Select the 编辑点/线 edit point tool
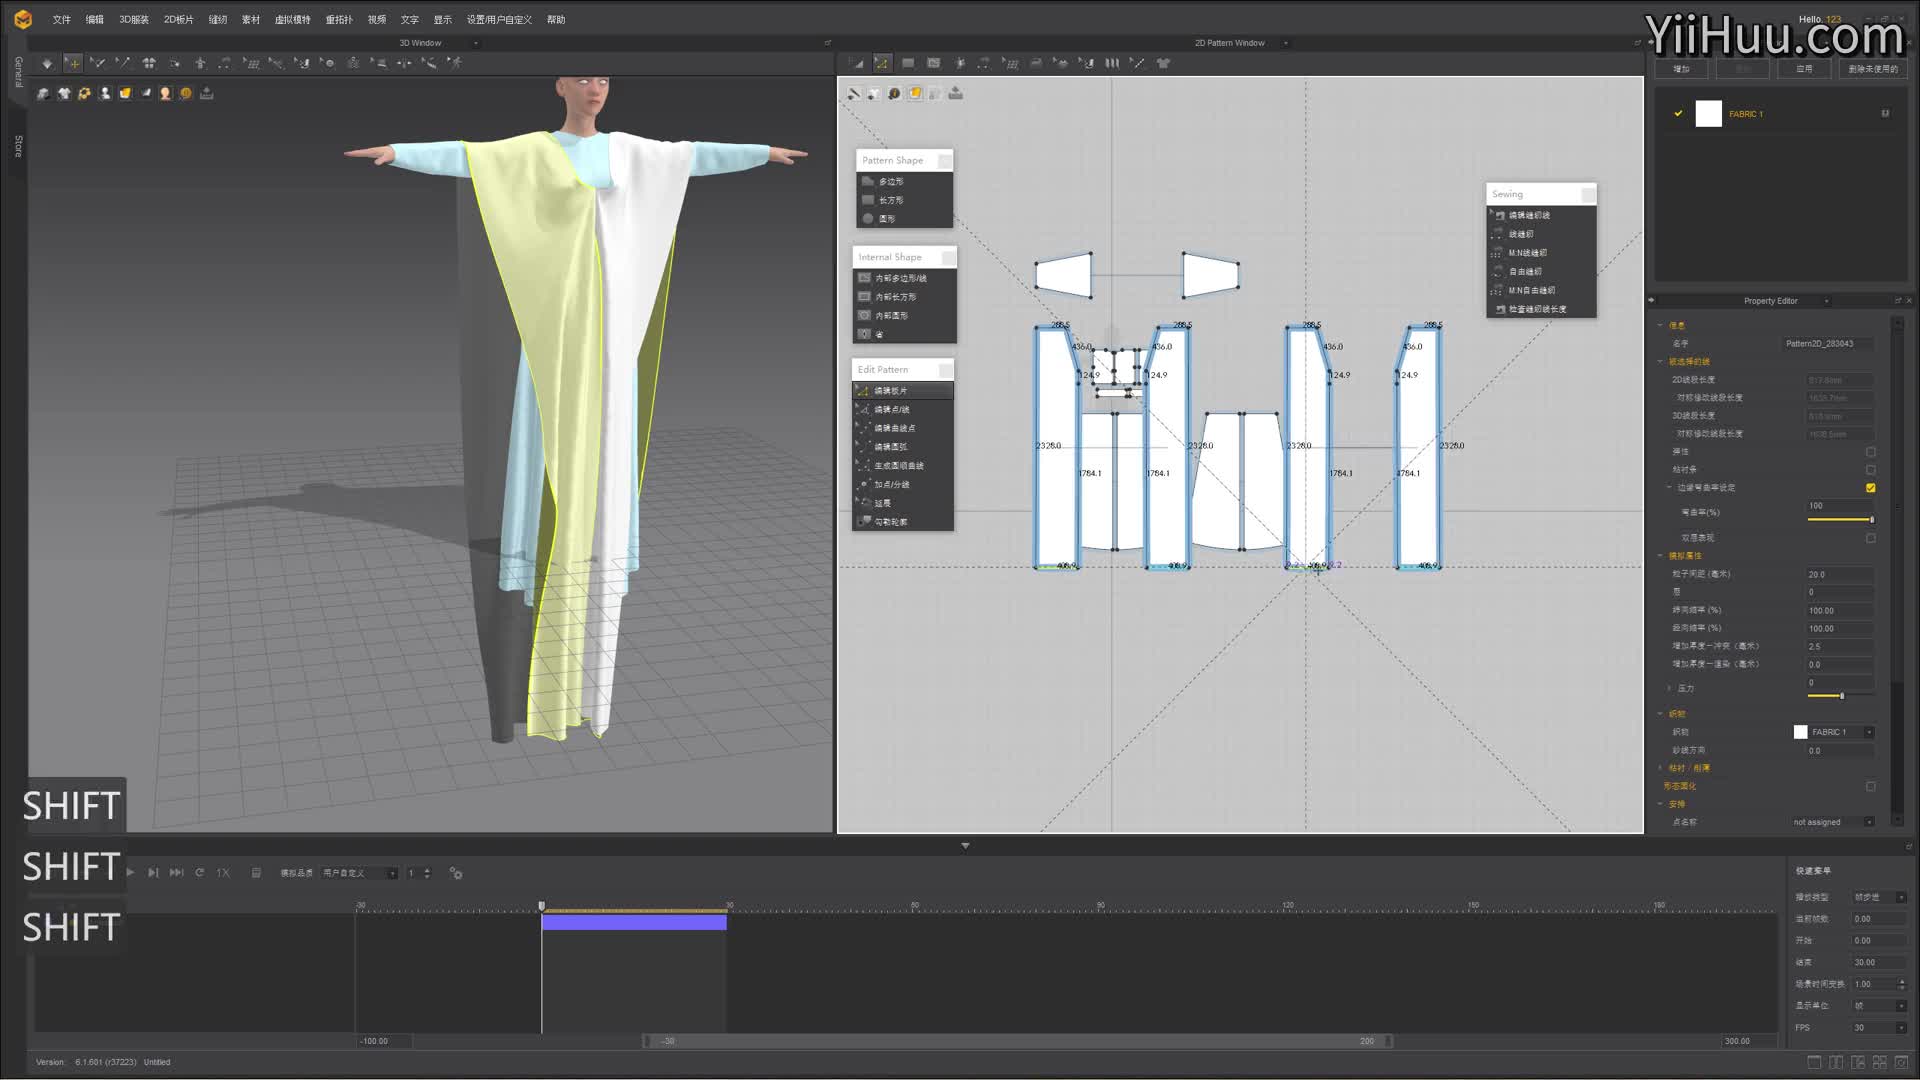 (x=891, y=410)
